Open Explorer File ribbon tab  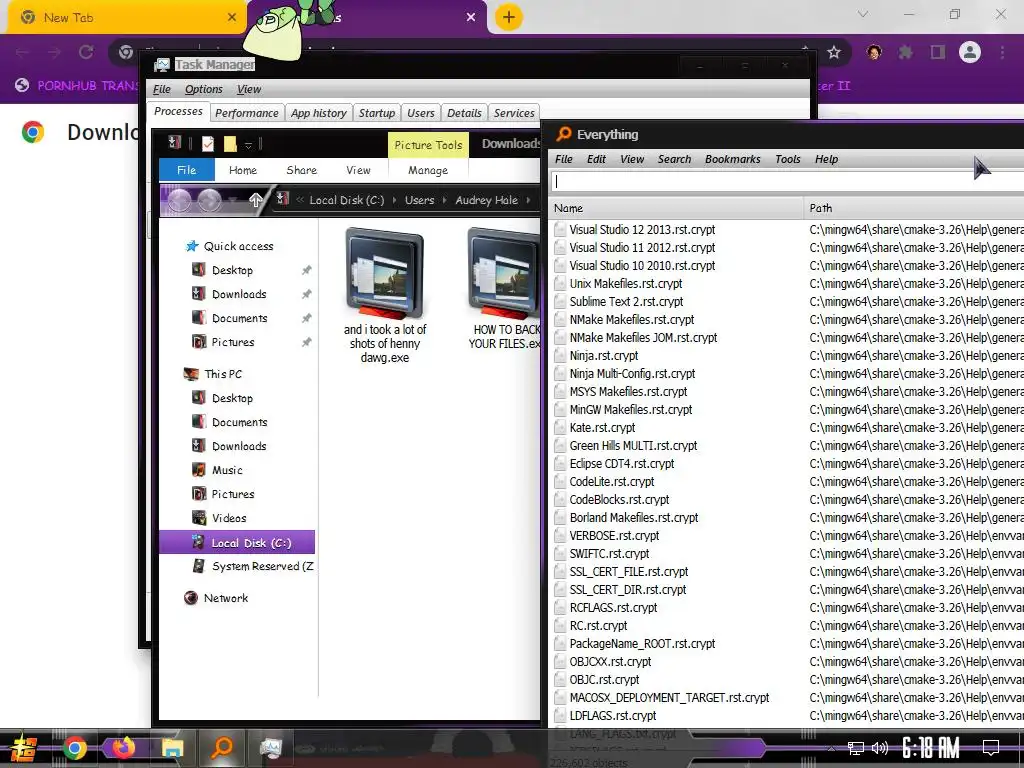[x=187, y=170]
